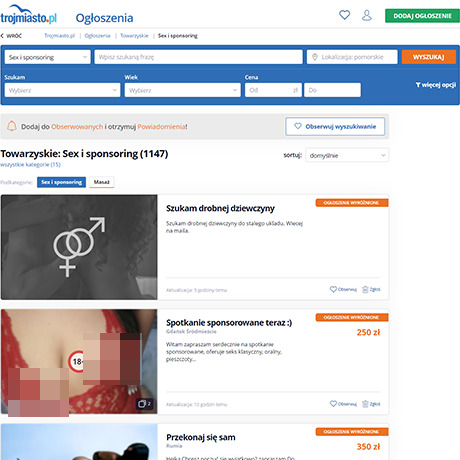Click the bell notification icon
This screenshot has height=460, width=460.
click(x=12, y=126)
